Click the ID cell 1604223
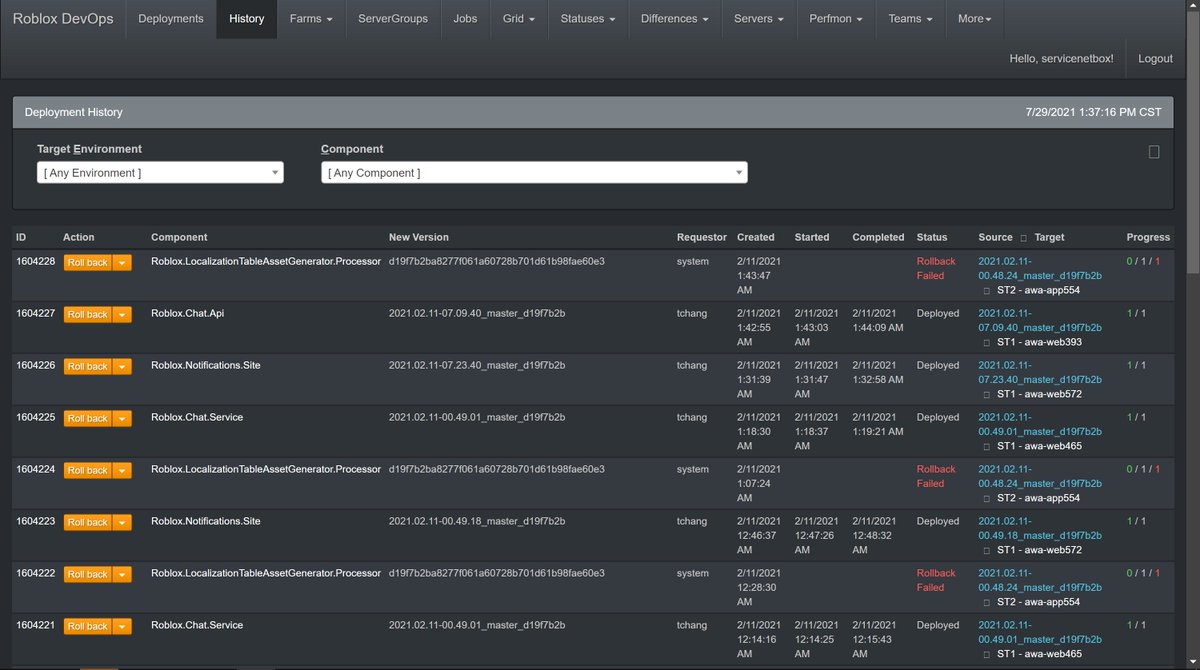The width and height of the screenshot is (1200, 670). click(35, 521)
